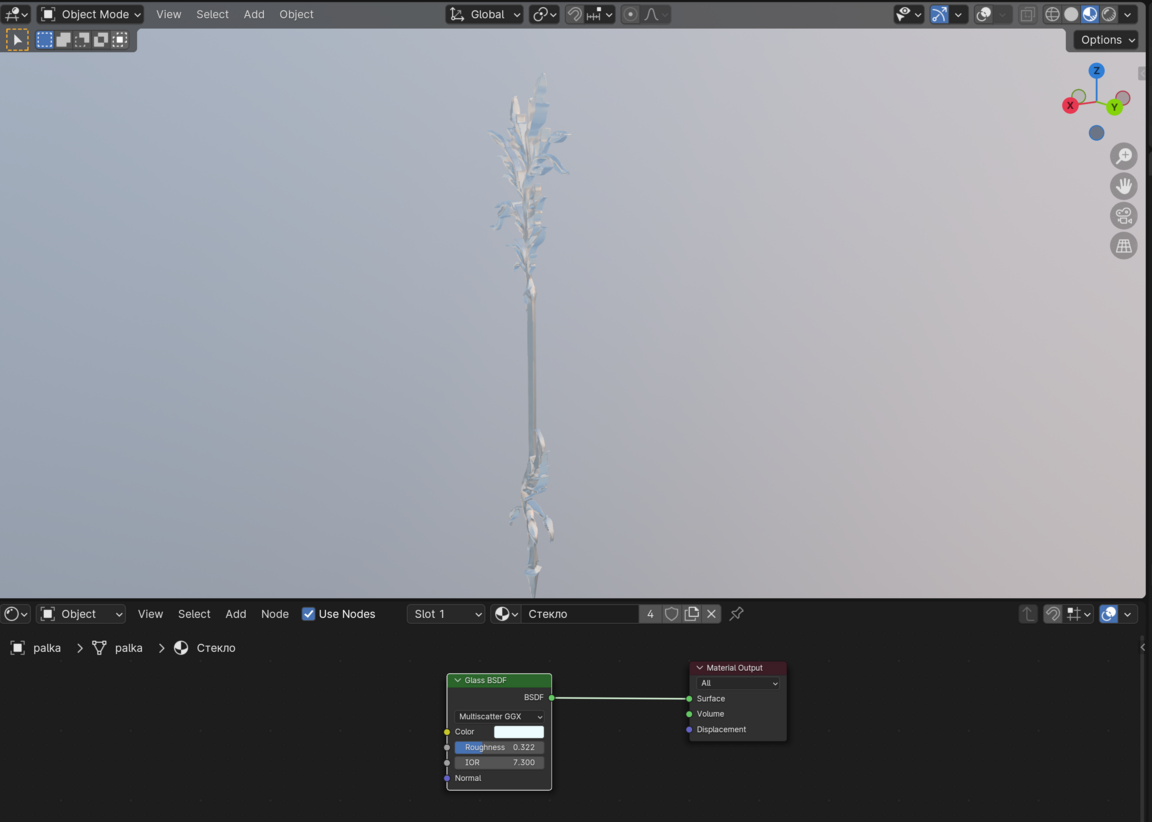Open the View menu in 3D viewport header
The image size is (1152, 822).
tap(168, 14)
